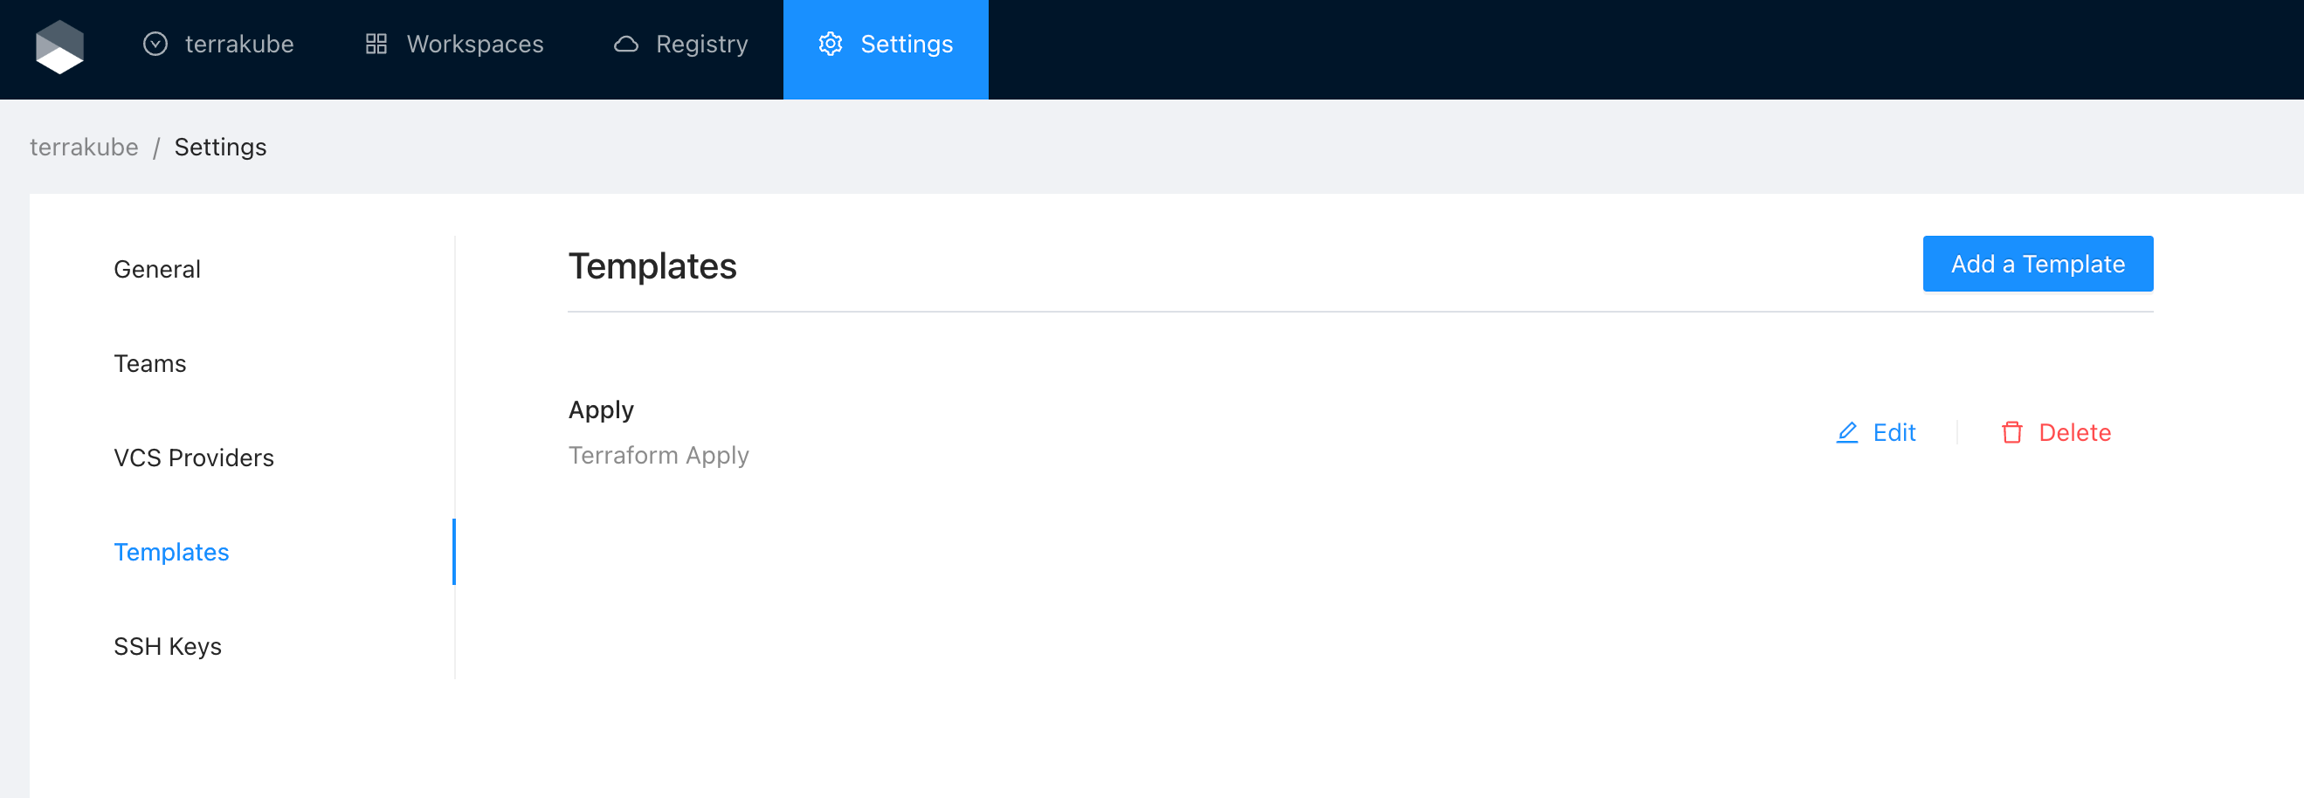This screenshot has height=798, width=2304.
Task: Switch to the Teams settings section
Action: [150, 363]
